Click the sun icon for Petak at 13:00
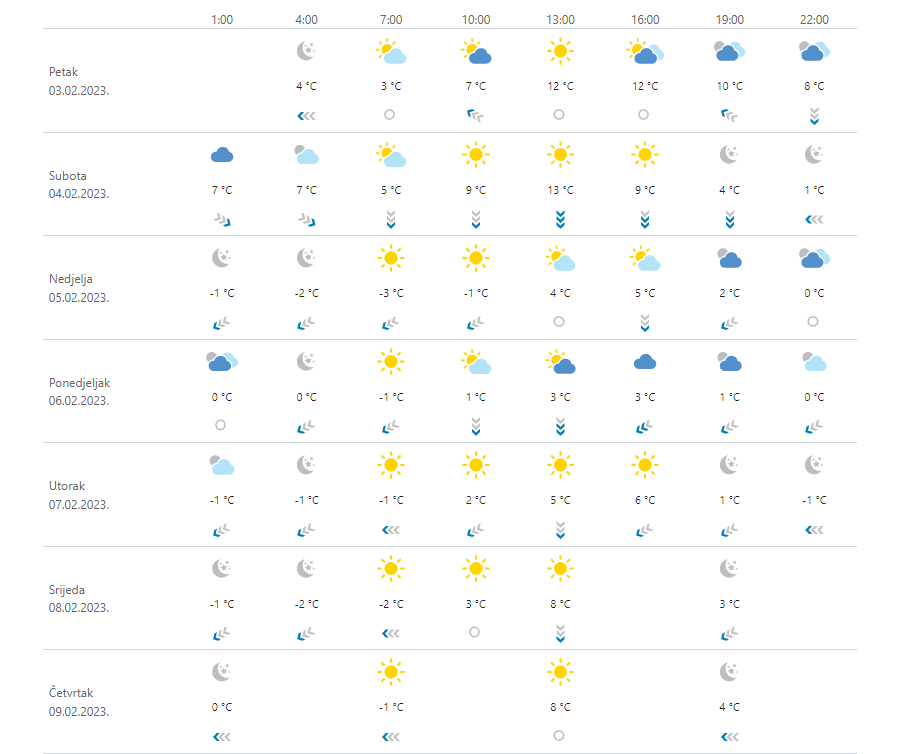 [x=560, y=50]
